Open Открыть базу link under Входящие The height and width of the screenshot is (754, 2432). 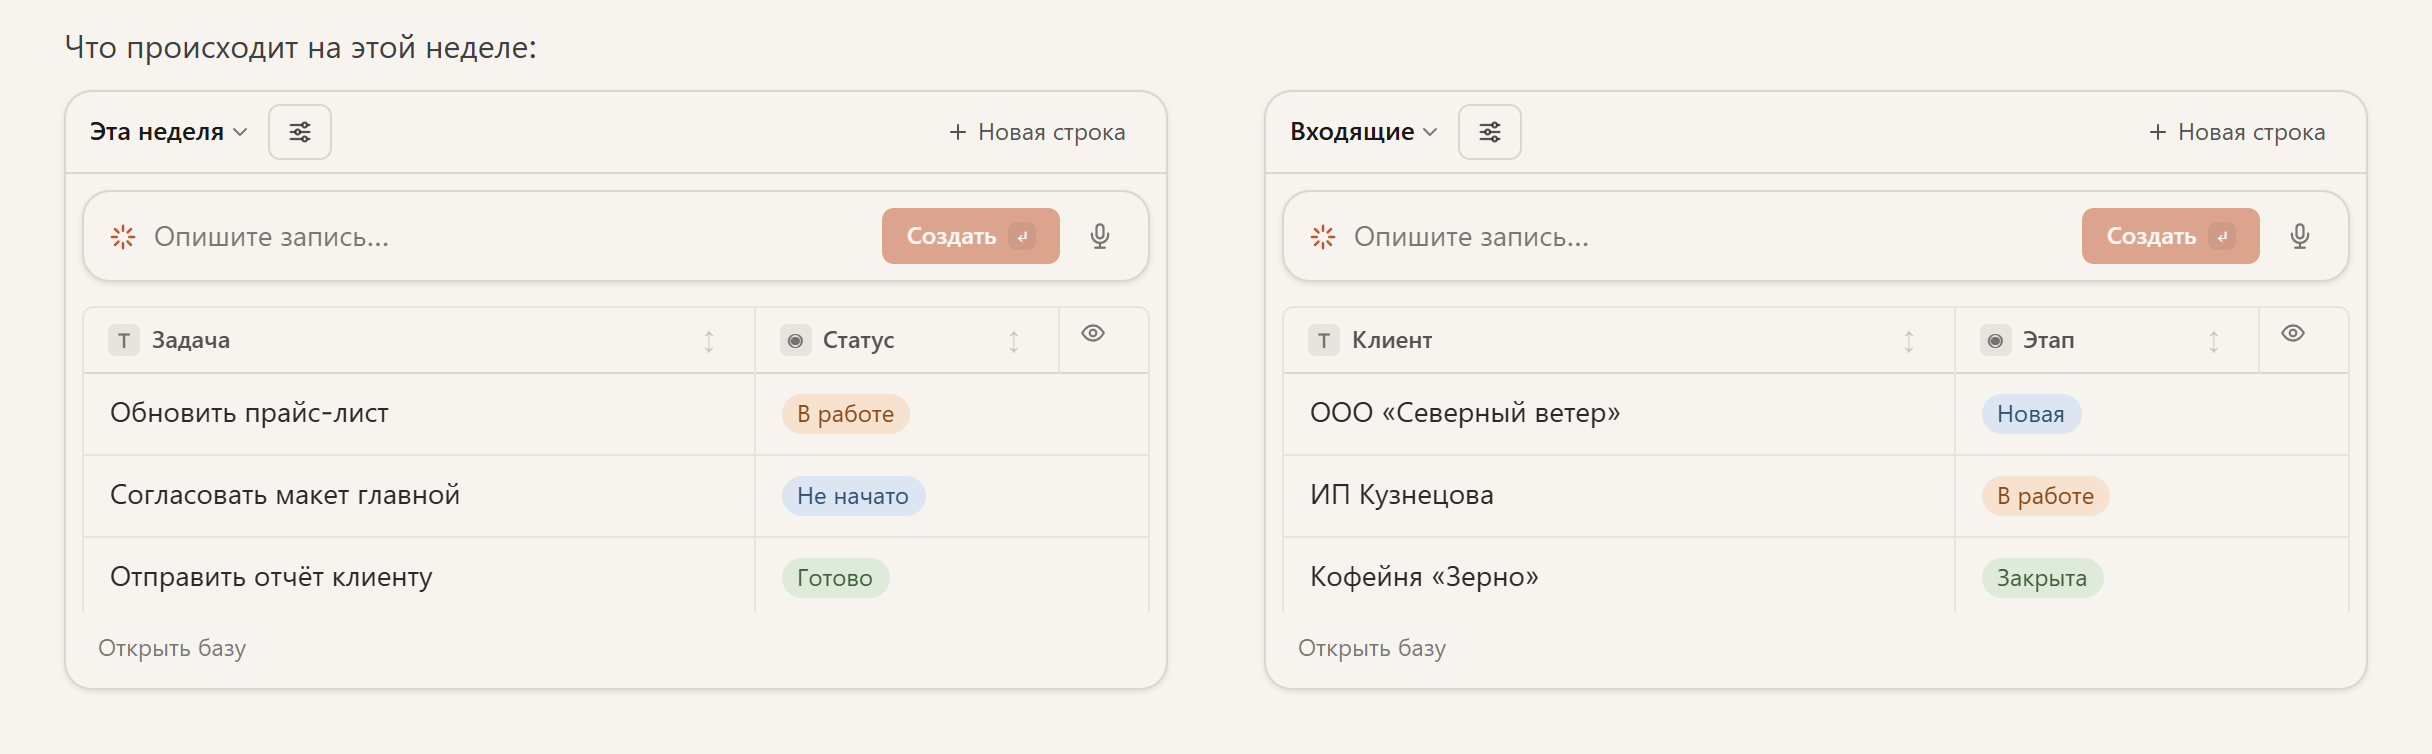[1372, 648]
